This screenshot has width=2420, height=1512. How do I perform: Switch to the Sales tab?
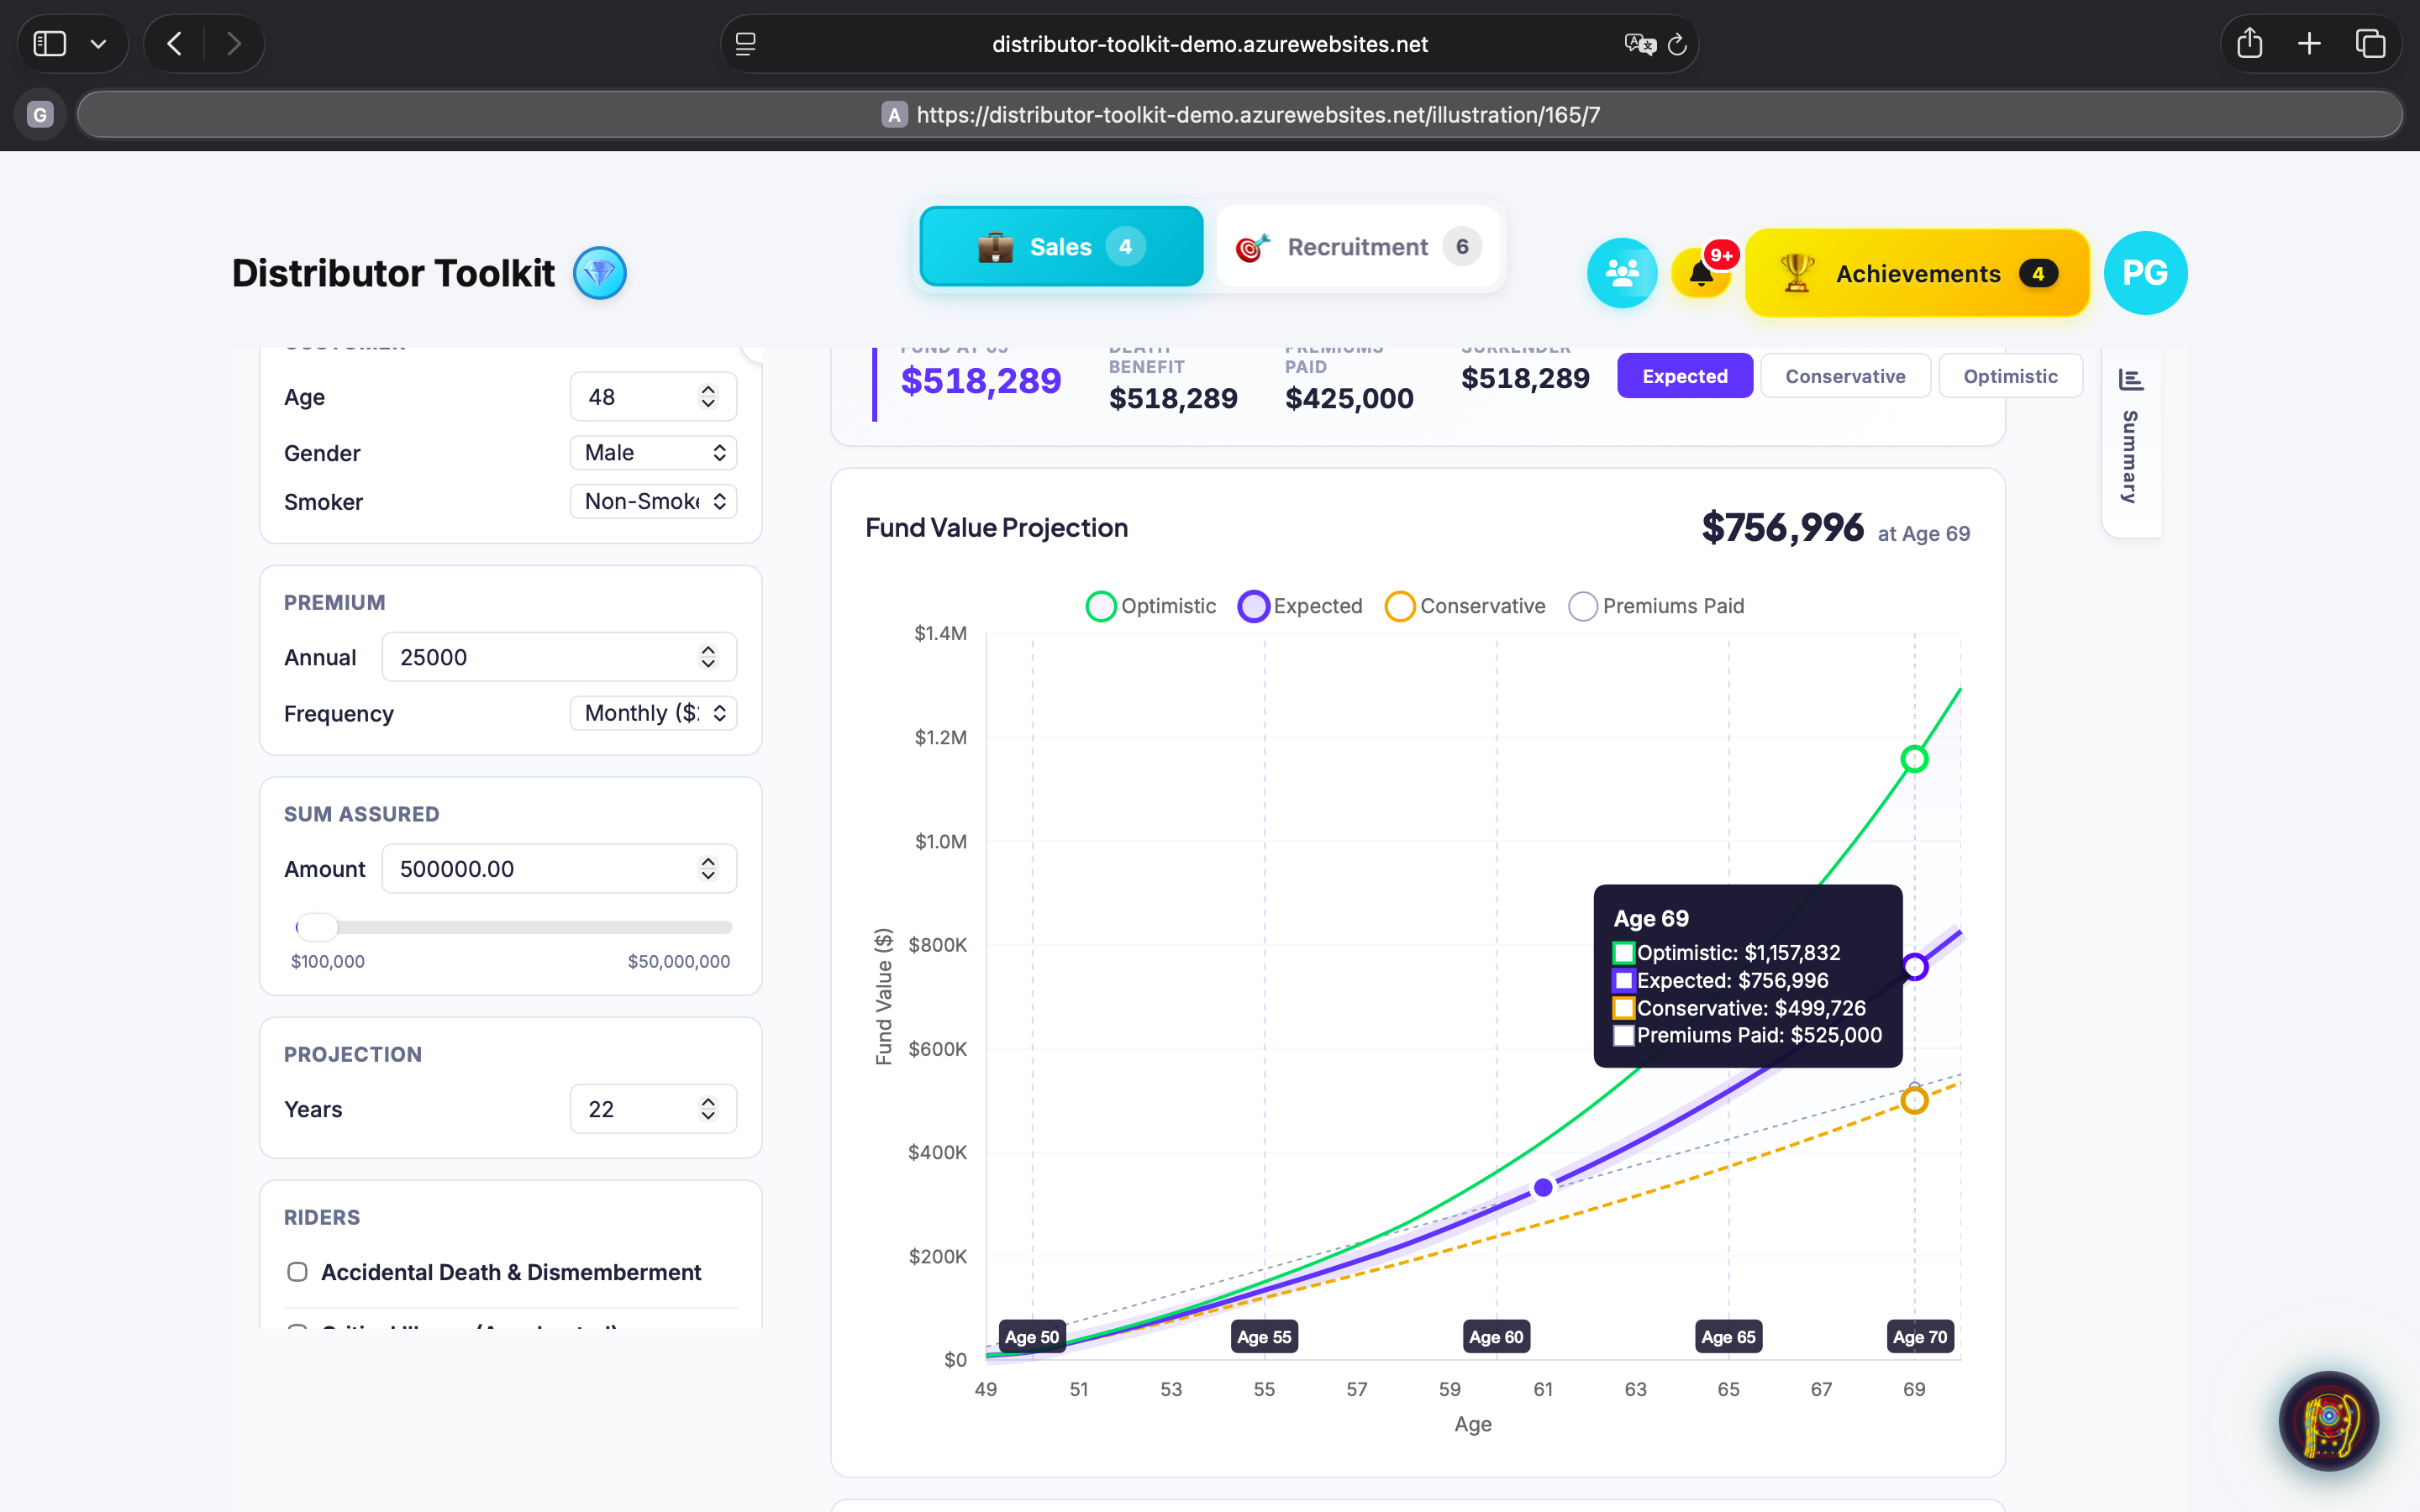click(1060, 246)
